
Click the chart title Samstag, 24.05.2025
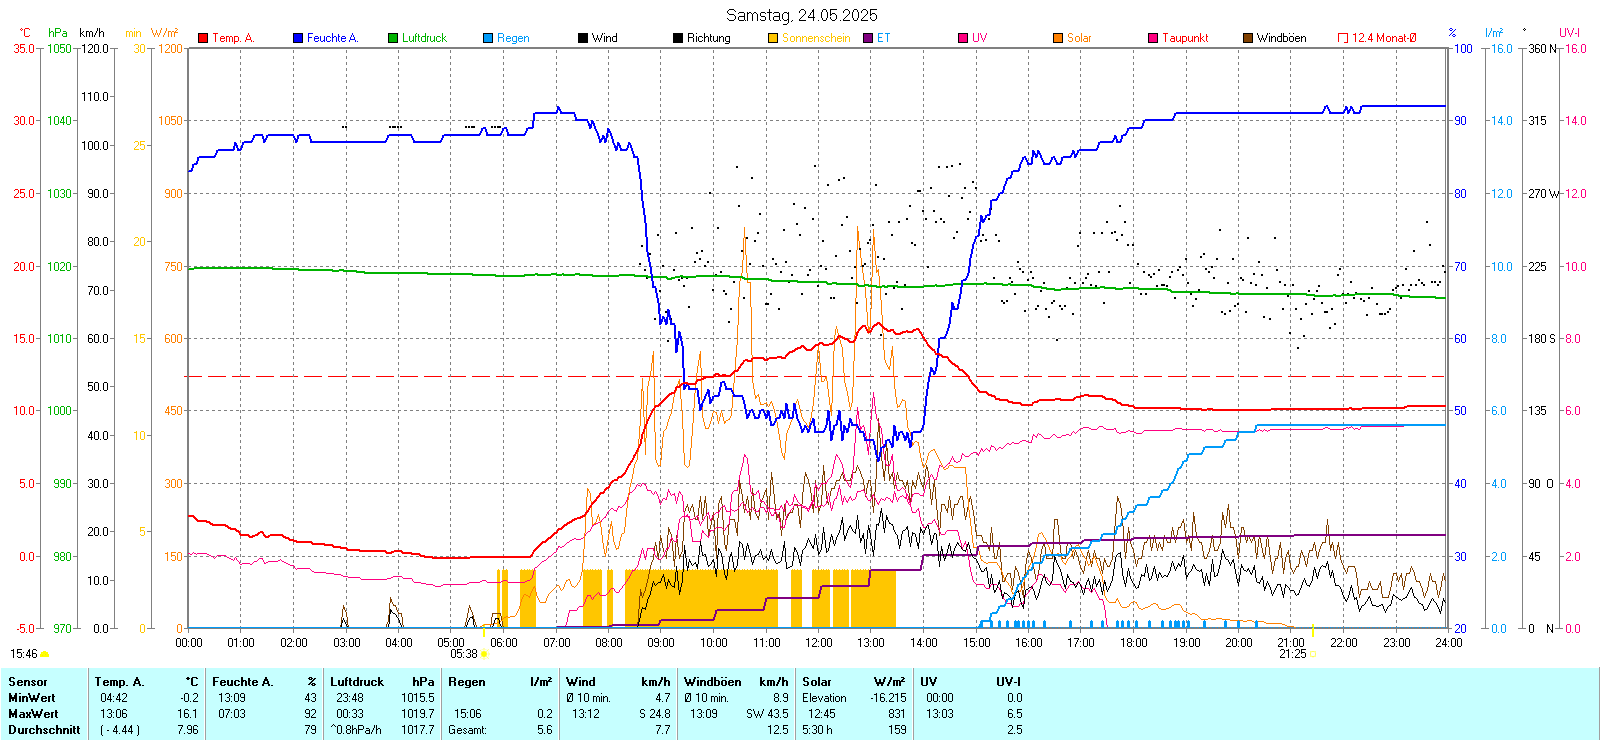[x=801, y=15]
